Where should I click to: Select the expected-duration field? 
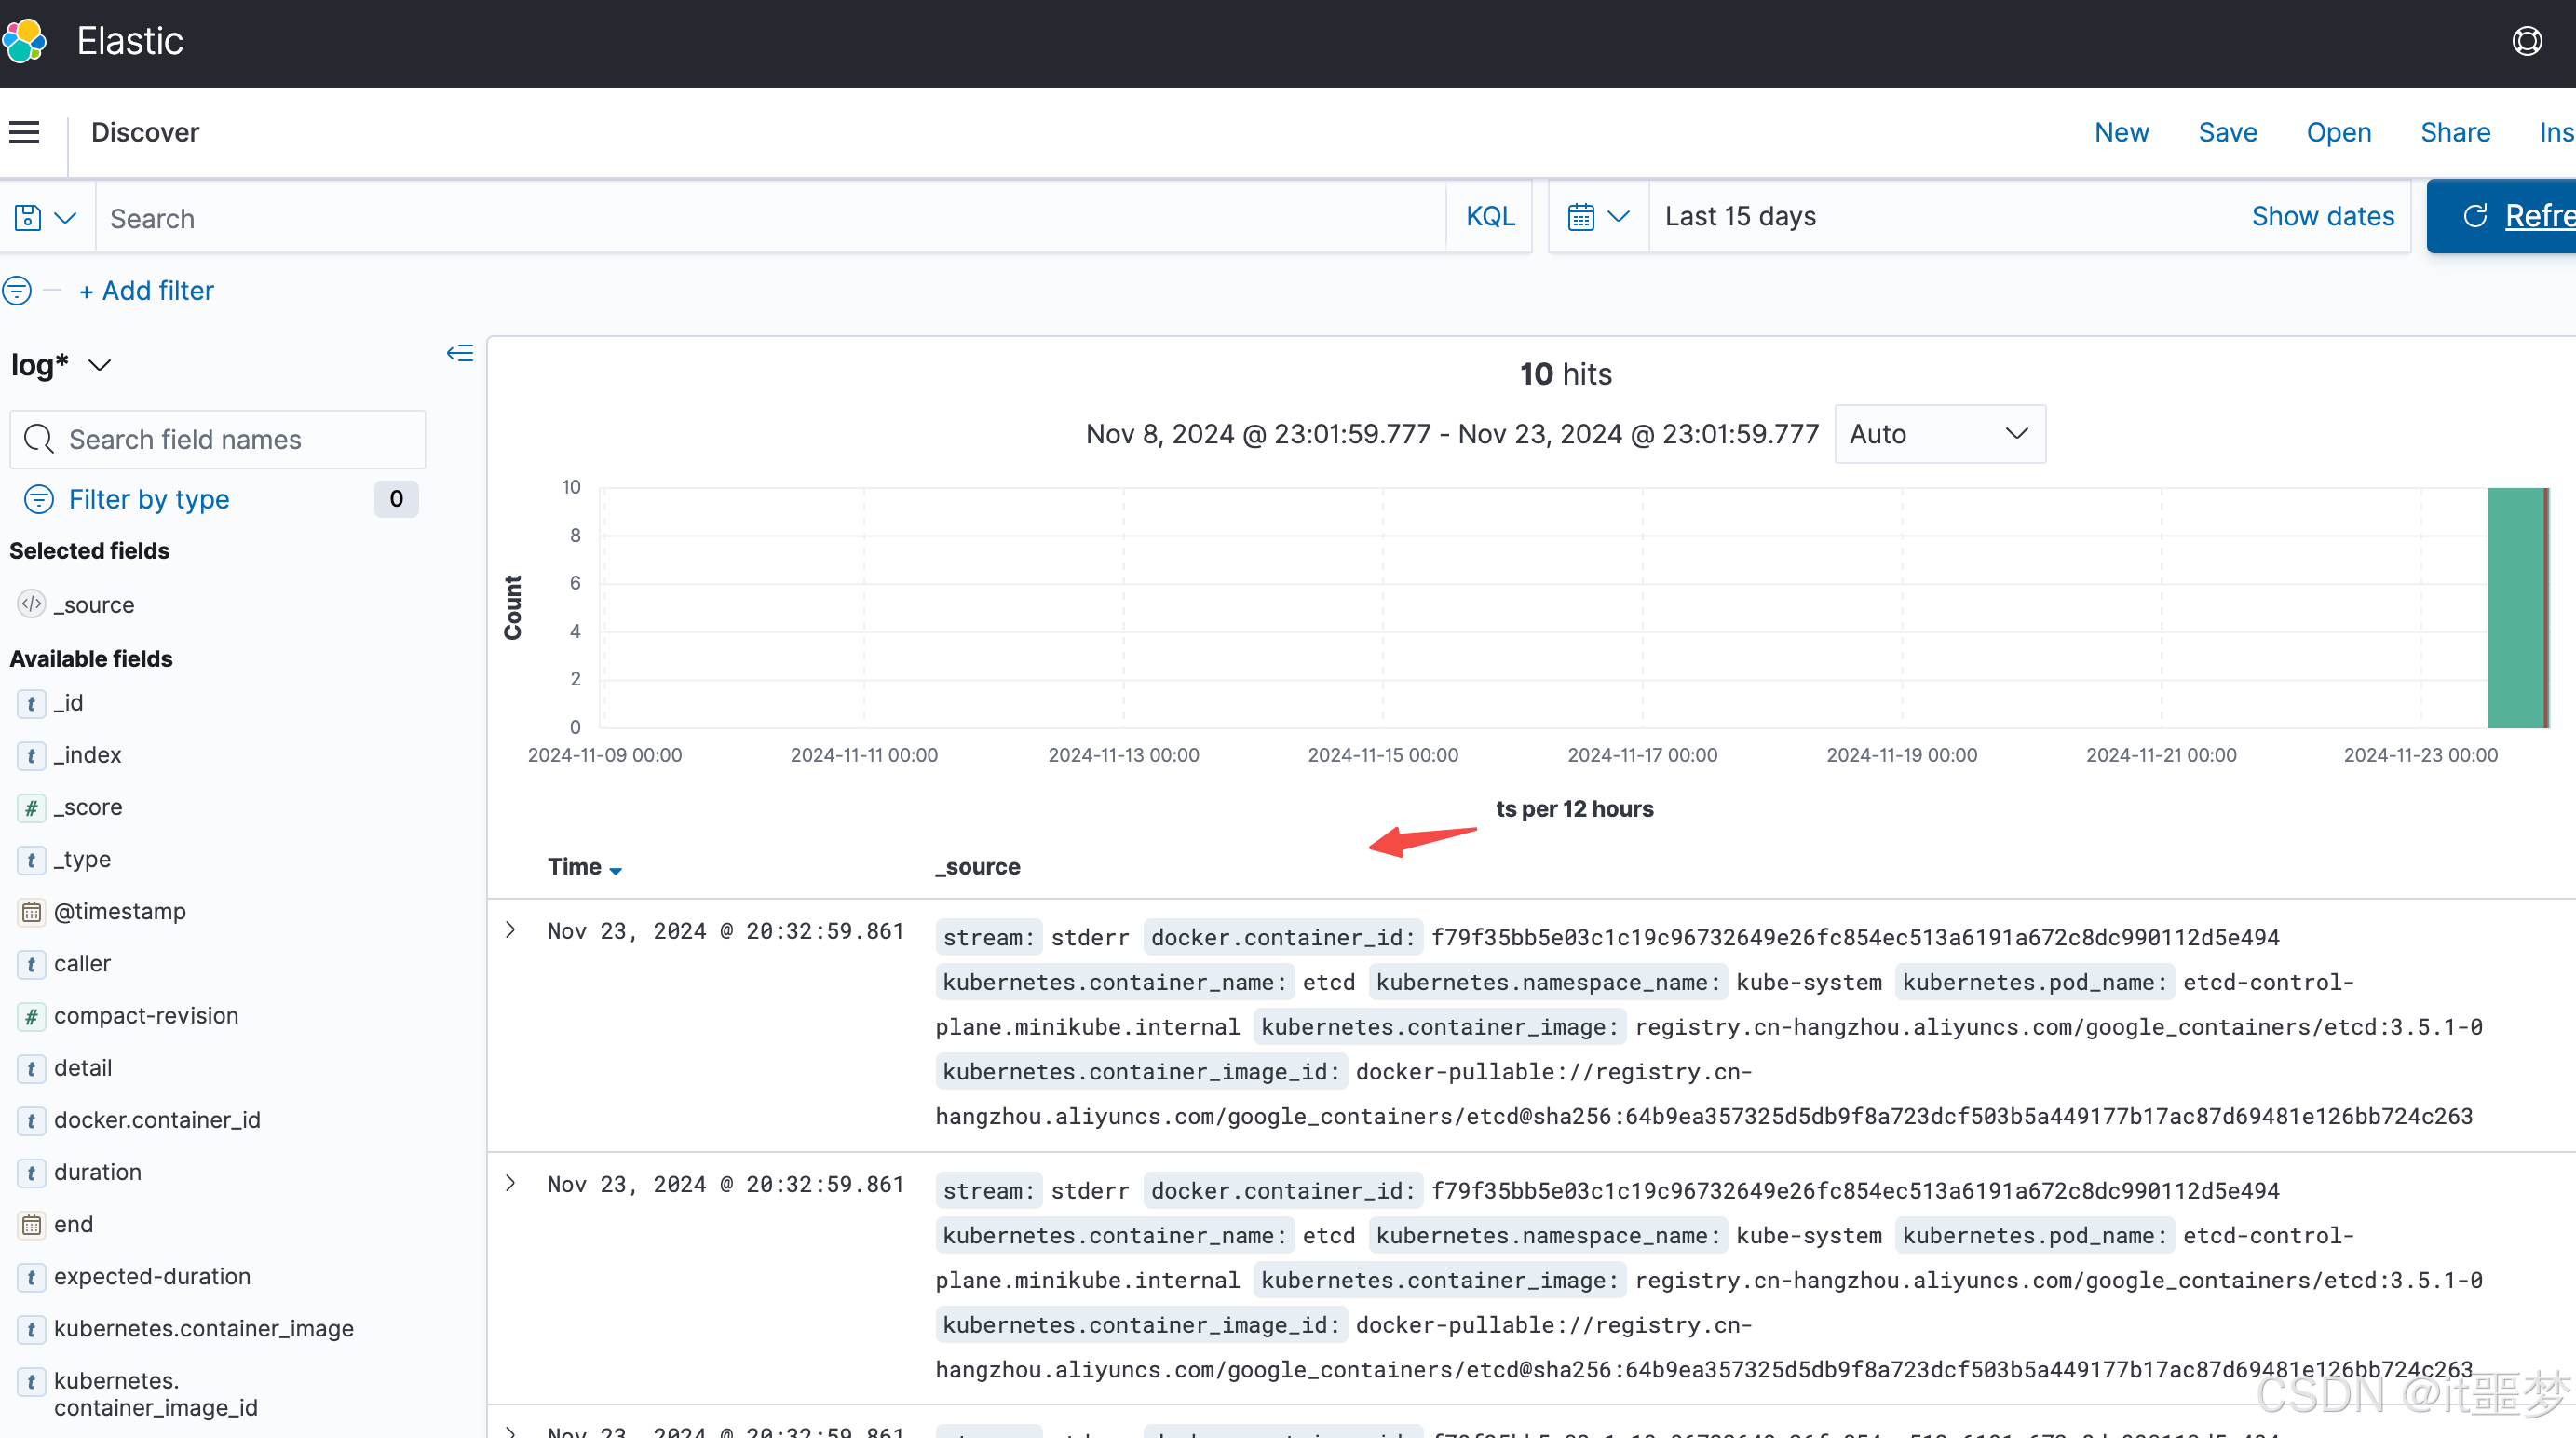(x=152, y=1276)
